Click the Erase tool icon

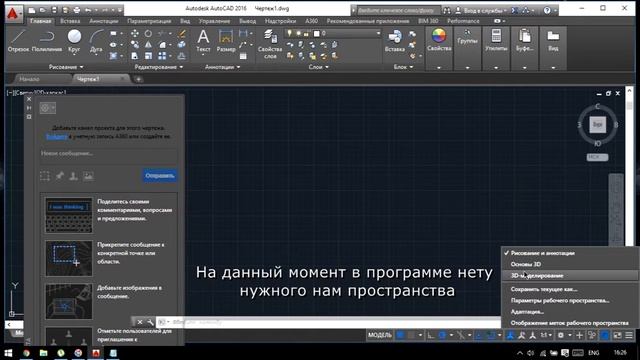[x=182, y=33]
